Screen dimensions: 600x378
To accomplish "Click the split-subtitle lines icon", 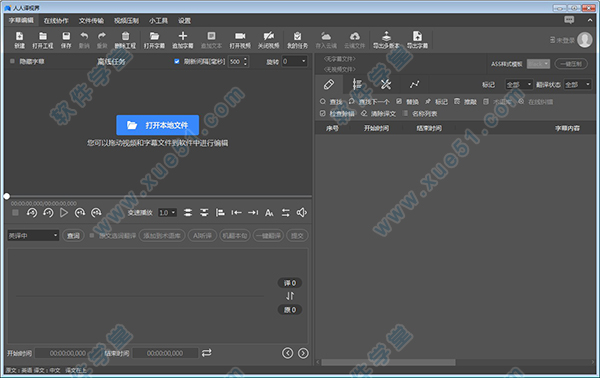I will [x=204, y=213].
